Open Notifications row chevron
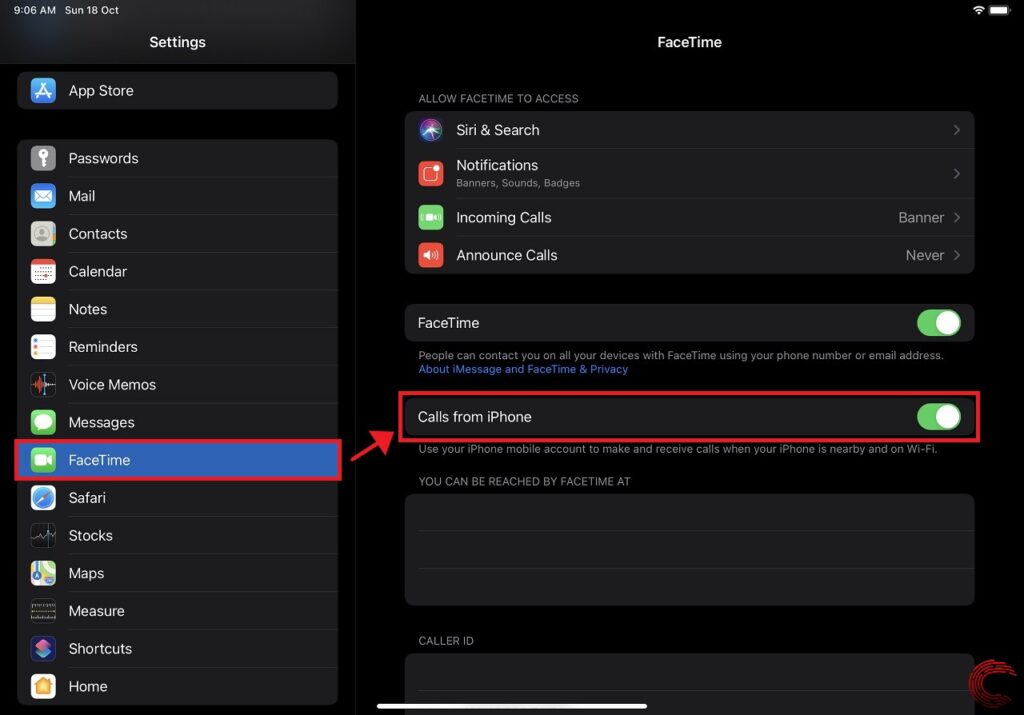The image size is (1024, 715). coord(957,174)
